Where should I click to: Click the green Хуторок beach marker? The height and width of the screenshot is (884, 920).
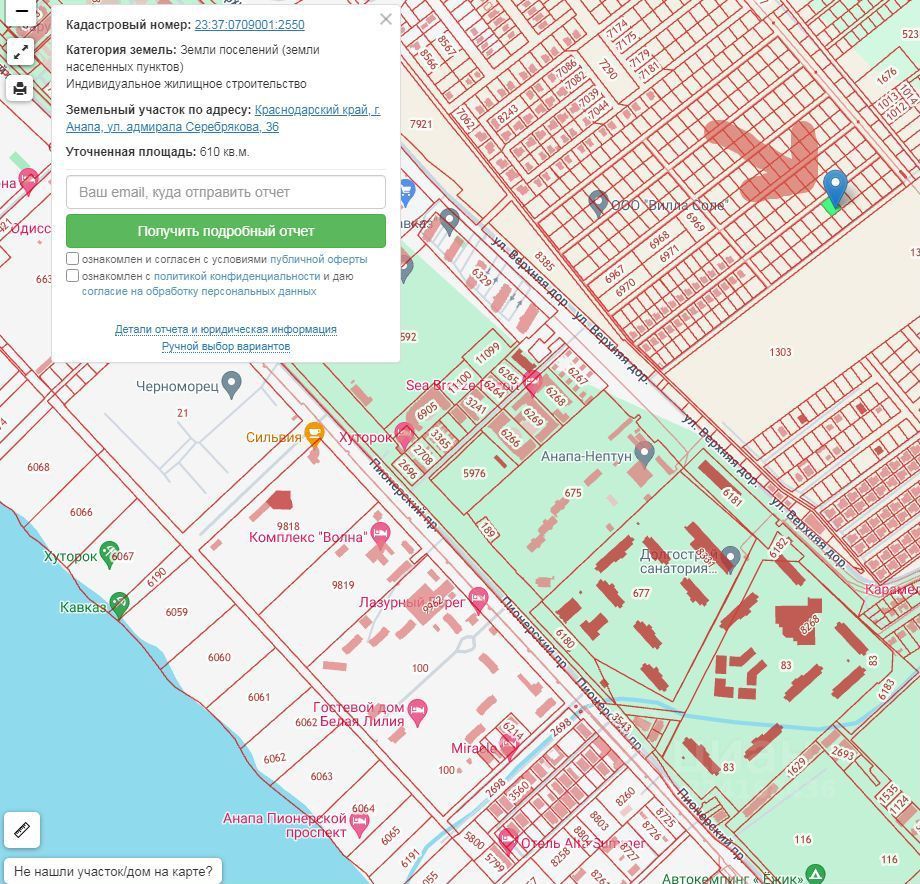point(109,554)
